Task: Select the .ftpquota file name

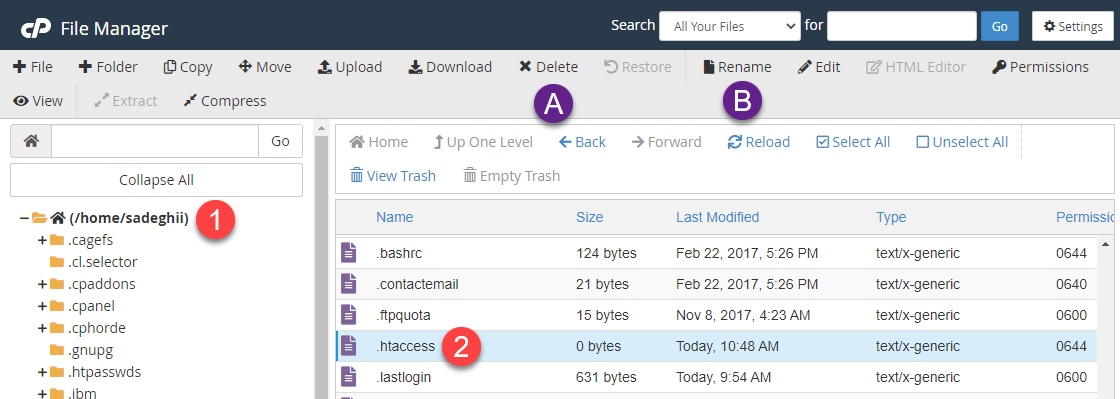Action: (x=404, y=315)
